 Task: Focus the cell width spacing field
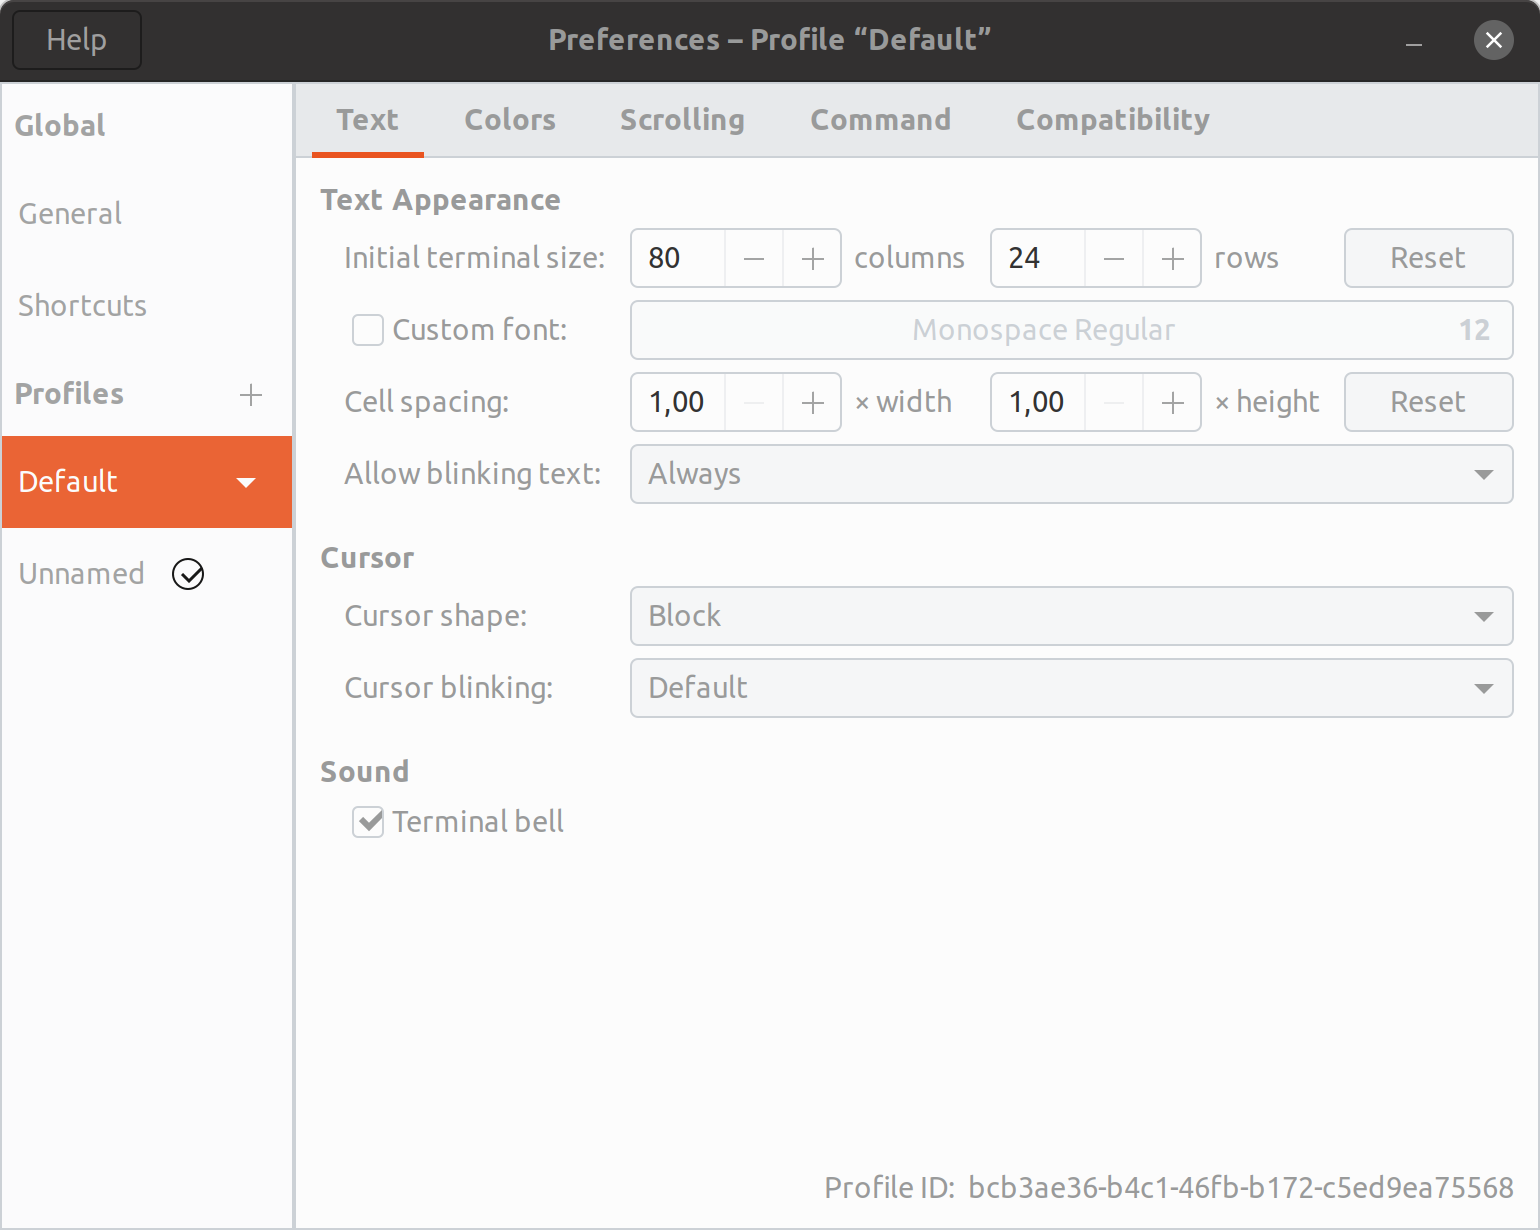(x=678, y=402)
